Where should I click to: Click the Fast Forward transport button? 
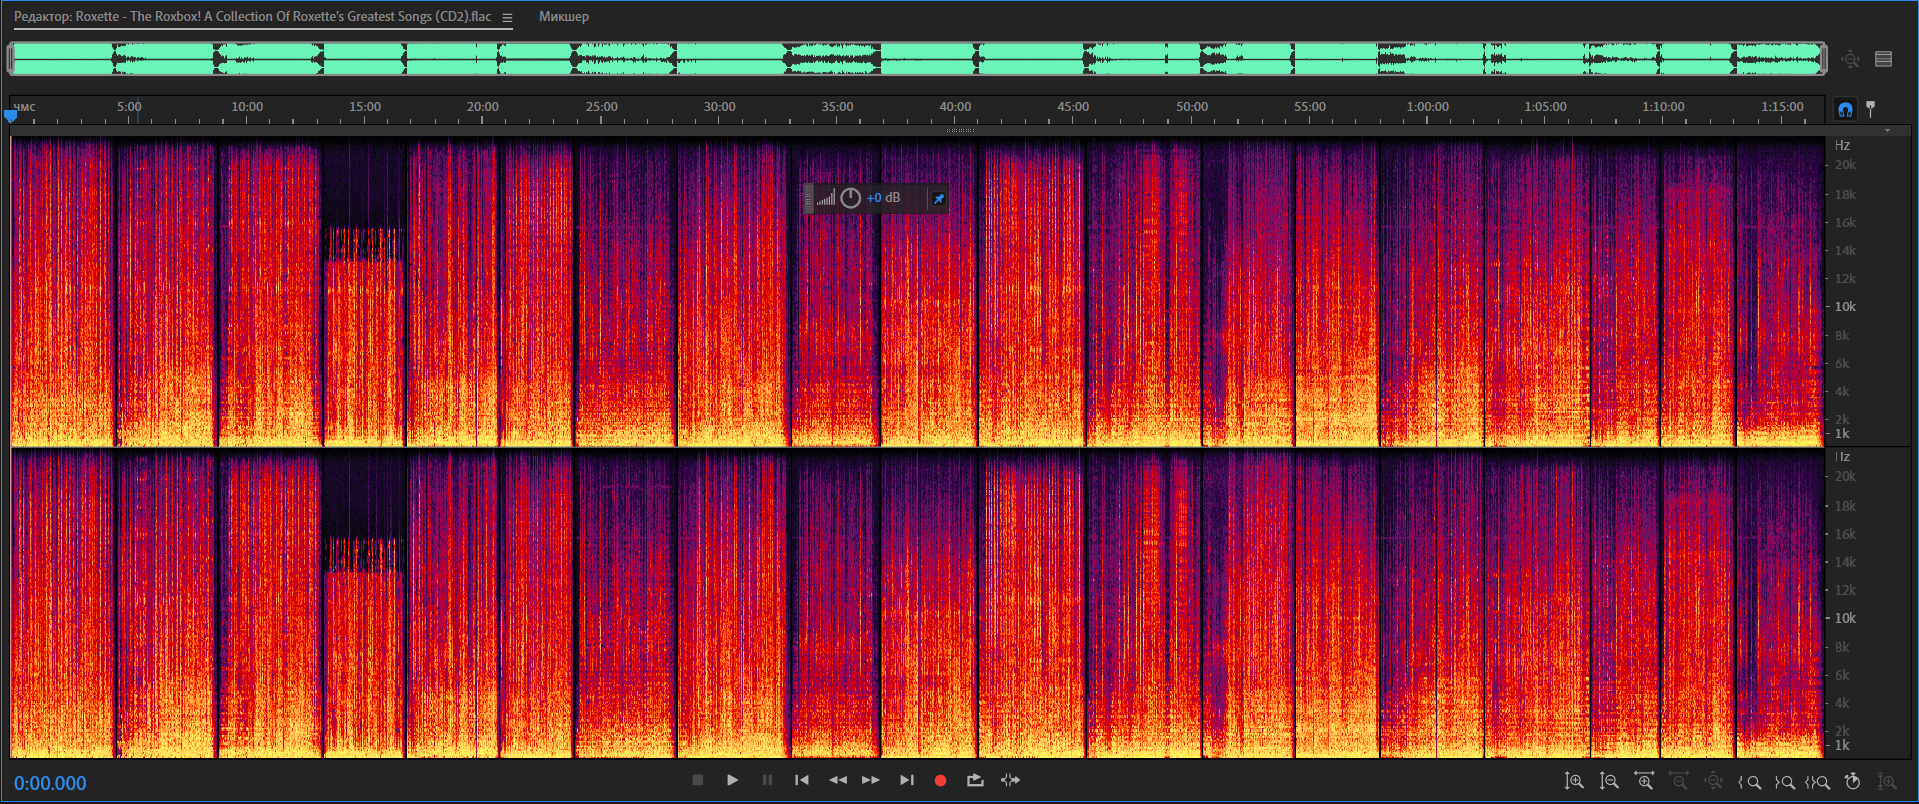(871, 780)
